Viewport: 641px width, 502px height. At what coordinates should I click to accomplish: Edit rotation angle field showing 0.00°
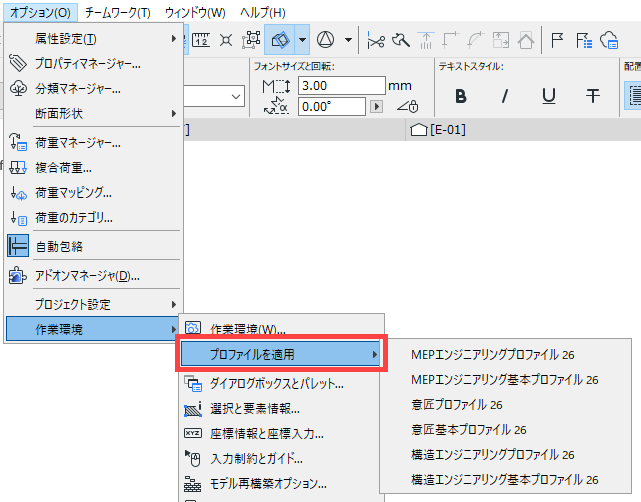pos(332,107)
